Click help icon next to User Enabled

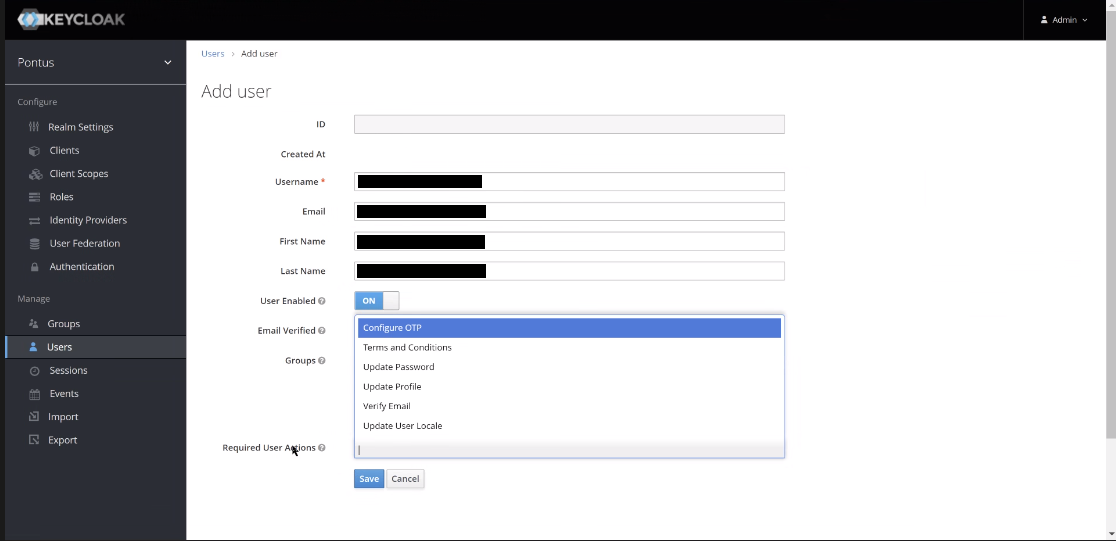322,301
